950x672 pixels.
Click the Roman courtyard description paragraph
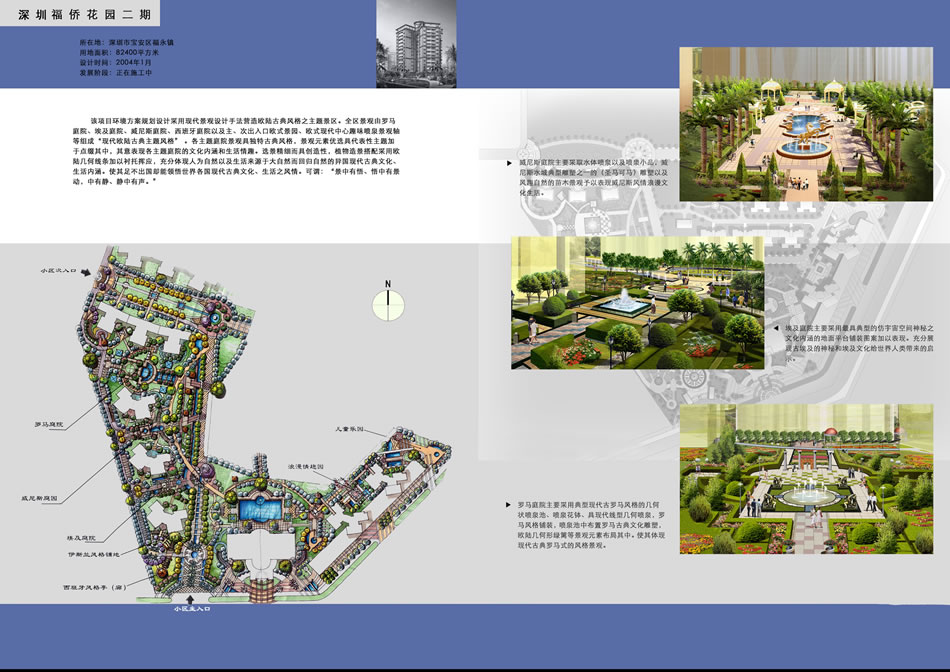pos(591,525)
